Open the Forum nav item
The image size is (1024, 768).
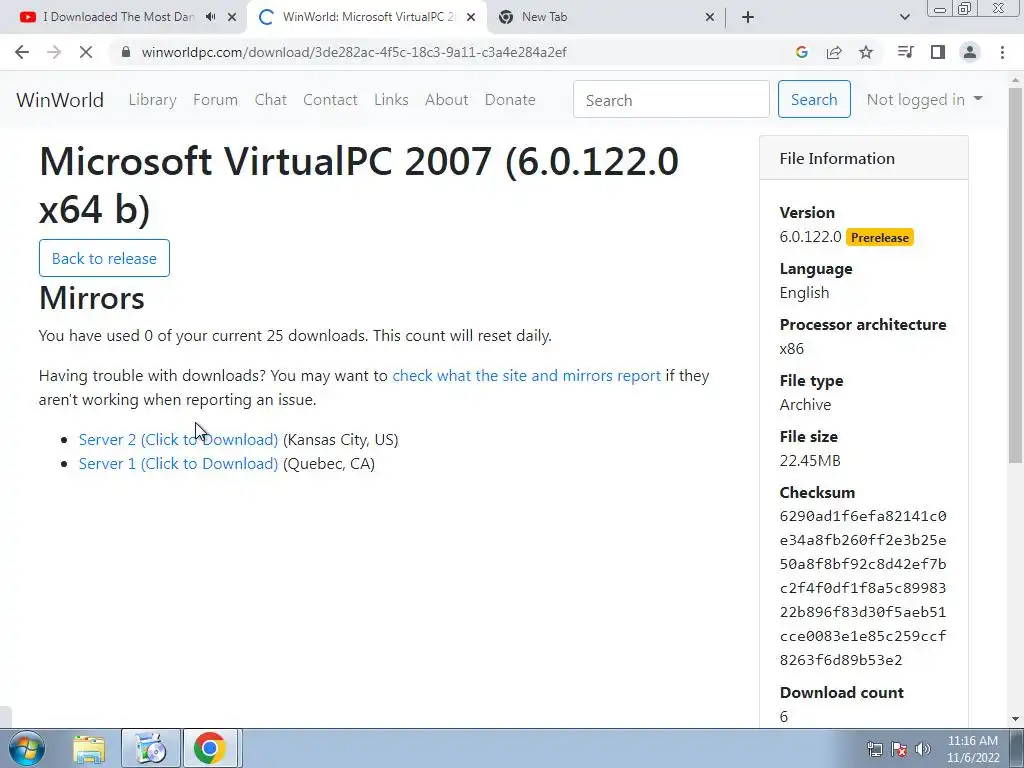(x=216, y=100)
